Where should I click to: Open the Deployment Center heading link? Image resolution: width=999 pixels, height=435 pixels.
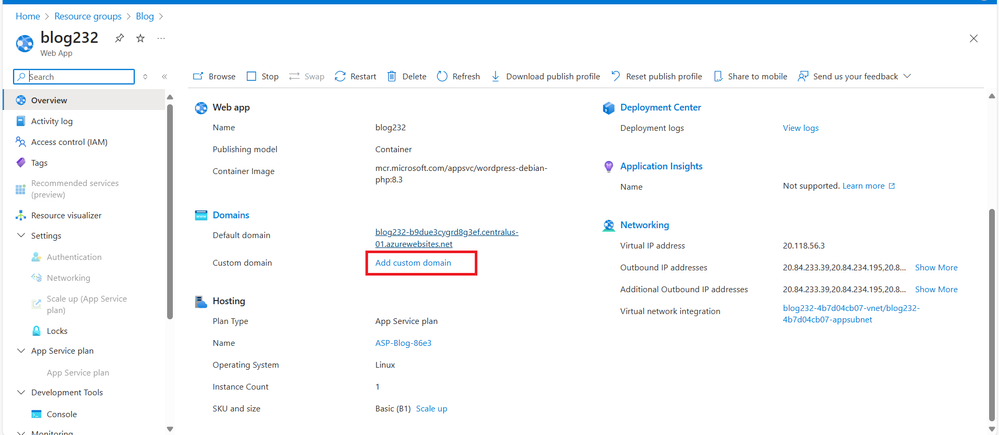click(661, 108)
